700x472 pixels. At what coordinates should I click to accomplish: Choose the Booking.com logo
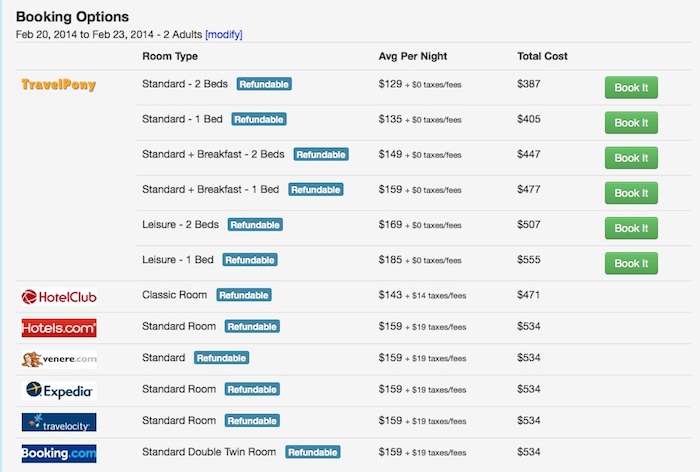tap(59, 453)
